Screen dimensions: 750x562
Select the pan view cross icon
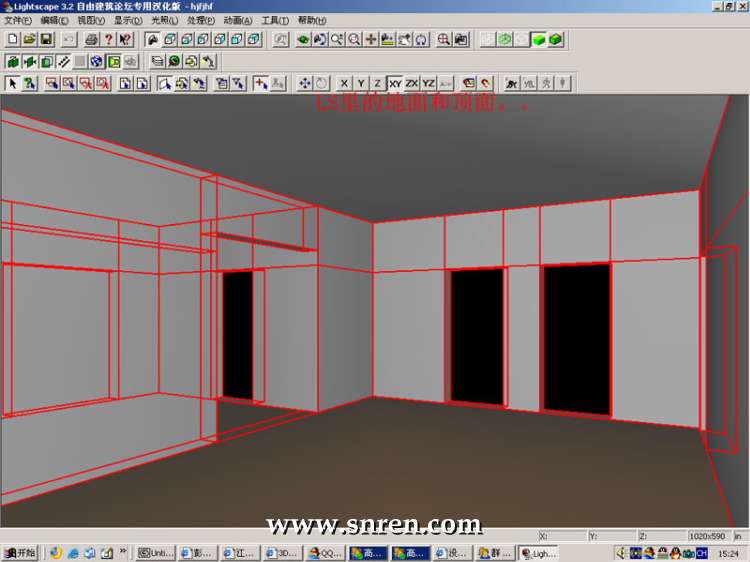point(371,39)
